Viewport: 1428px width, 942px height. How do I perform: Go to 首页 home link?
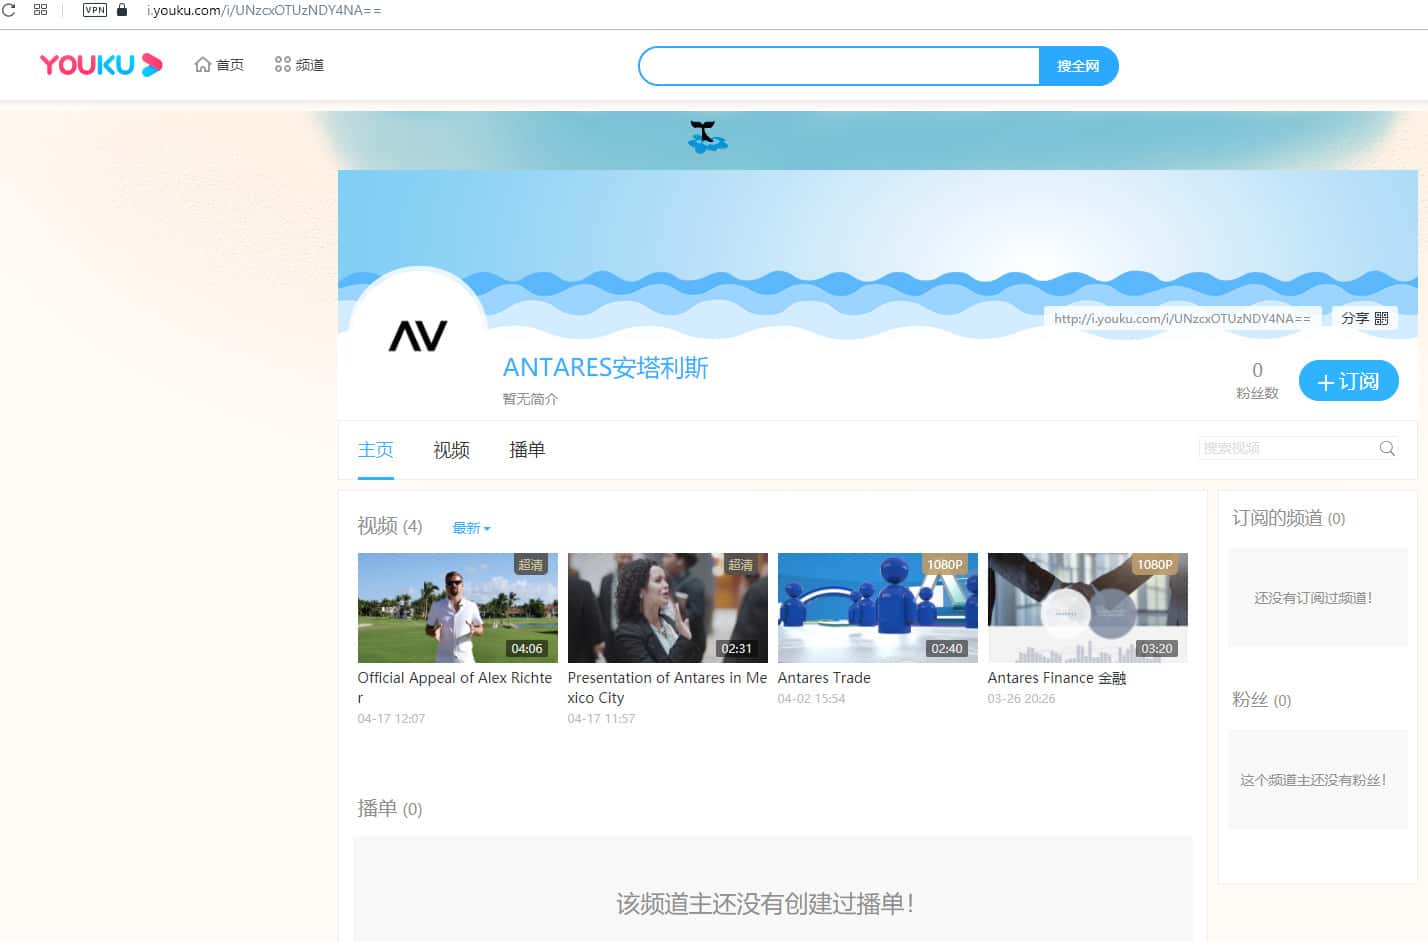(x=219, y=65)
